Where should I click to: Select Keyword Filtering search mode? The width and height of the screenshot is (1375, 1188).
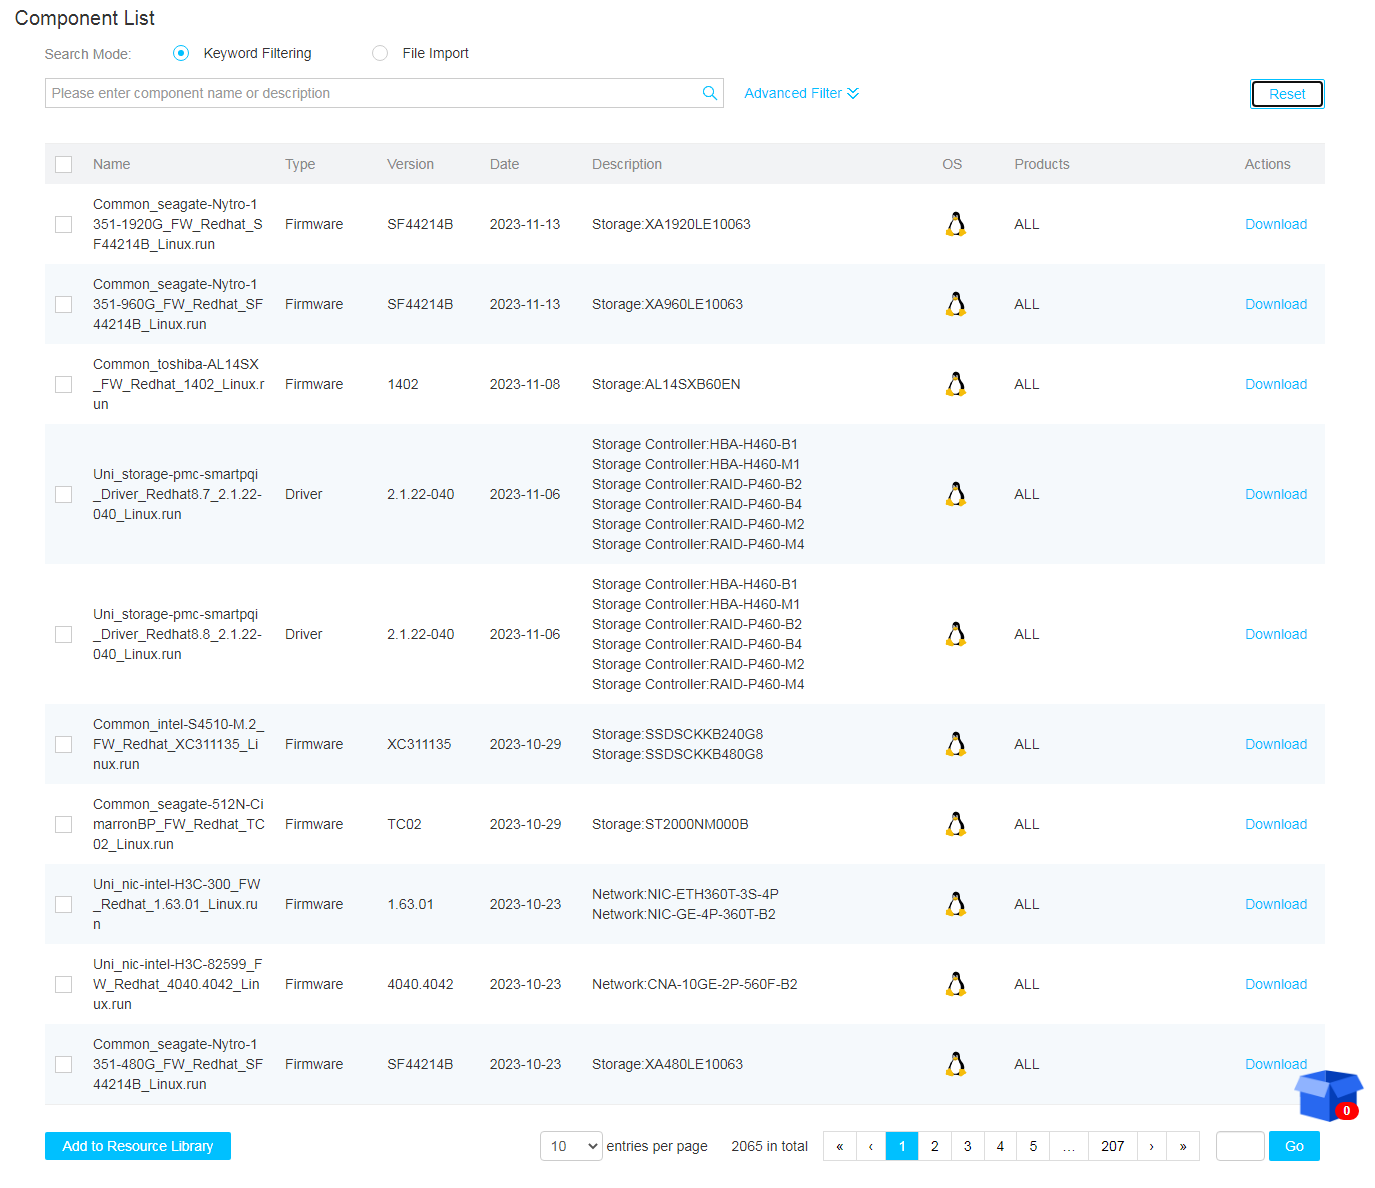click(181, 53)
